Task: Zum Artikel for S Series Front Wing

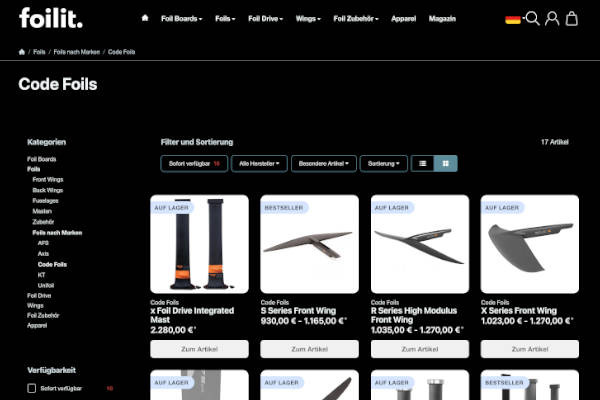Action: point(310,349)
